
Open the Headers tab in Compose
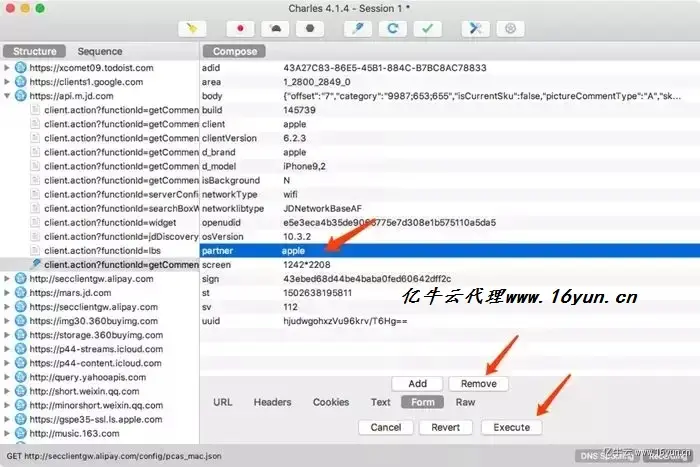tap(272, 402)
